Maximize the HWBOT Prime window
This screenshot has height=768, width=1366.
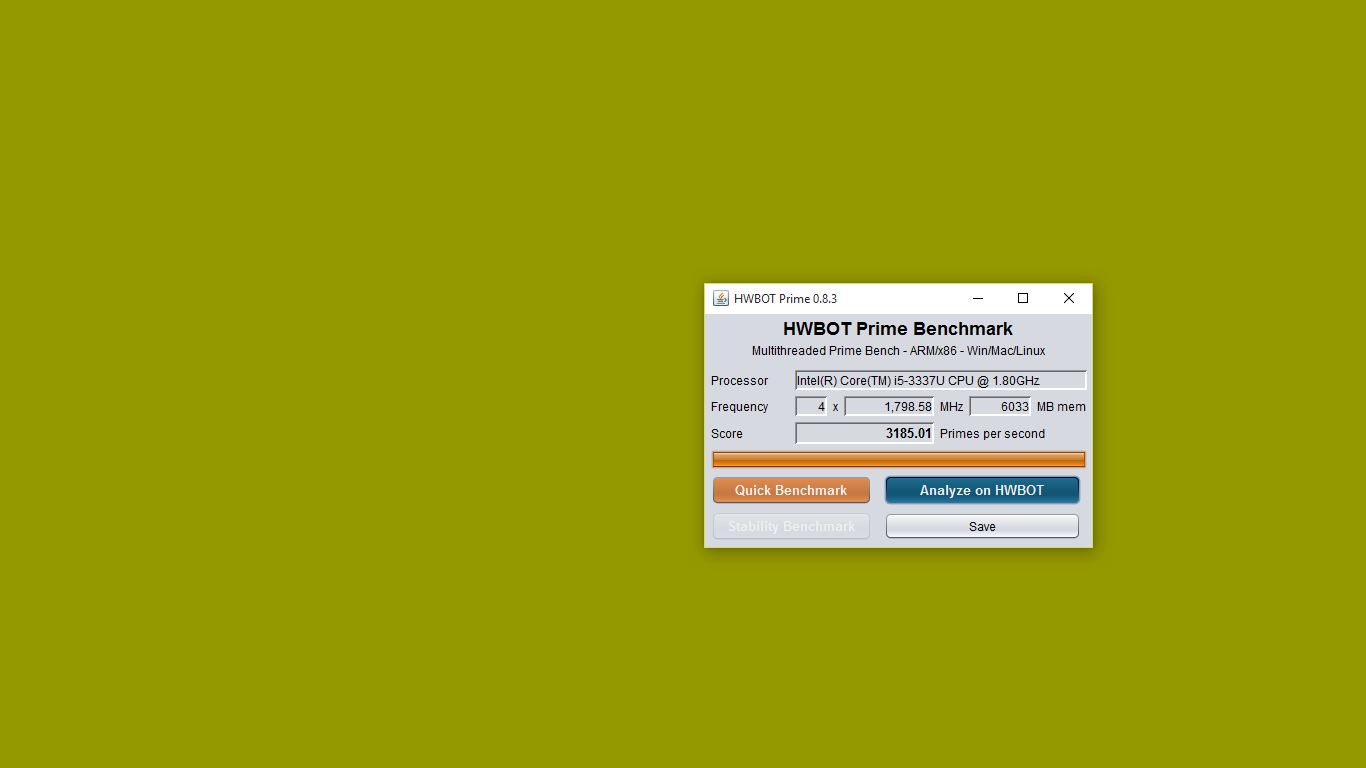click(x=1023, y=298)
